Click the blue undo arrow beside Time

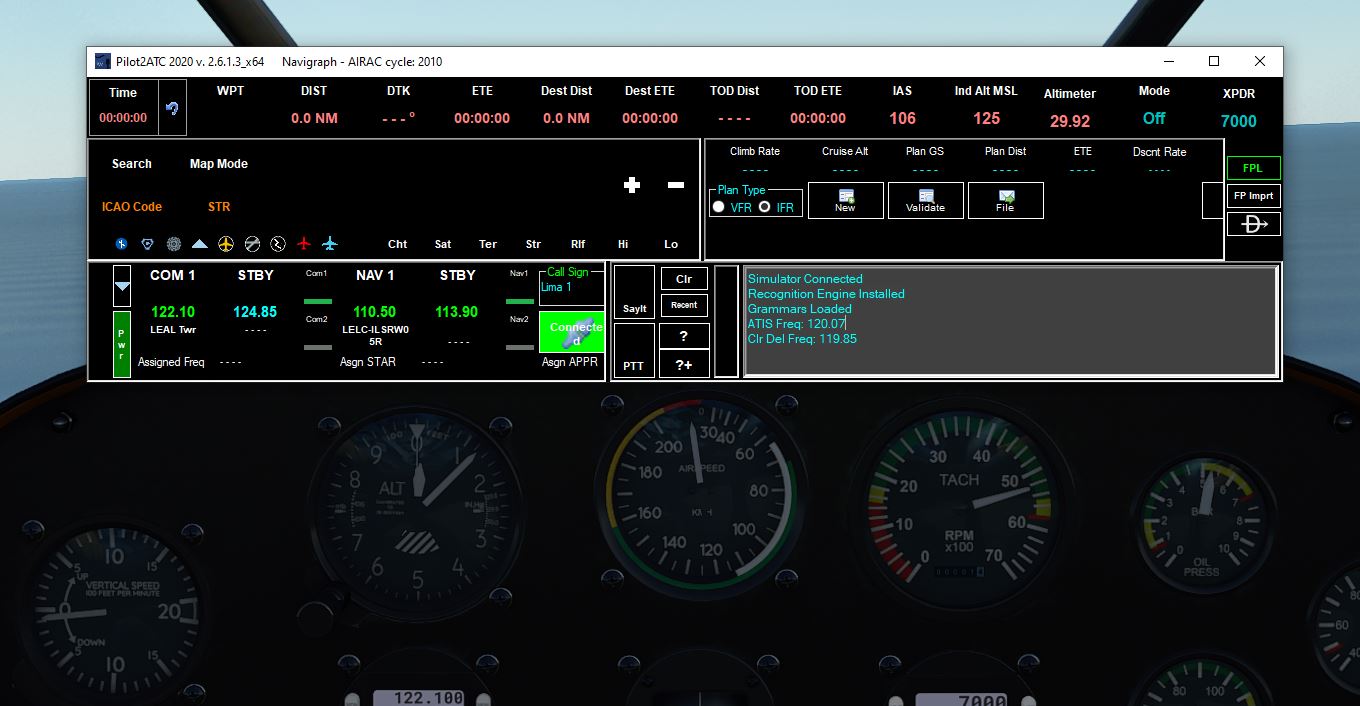tap(172, 108)
